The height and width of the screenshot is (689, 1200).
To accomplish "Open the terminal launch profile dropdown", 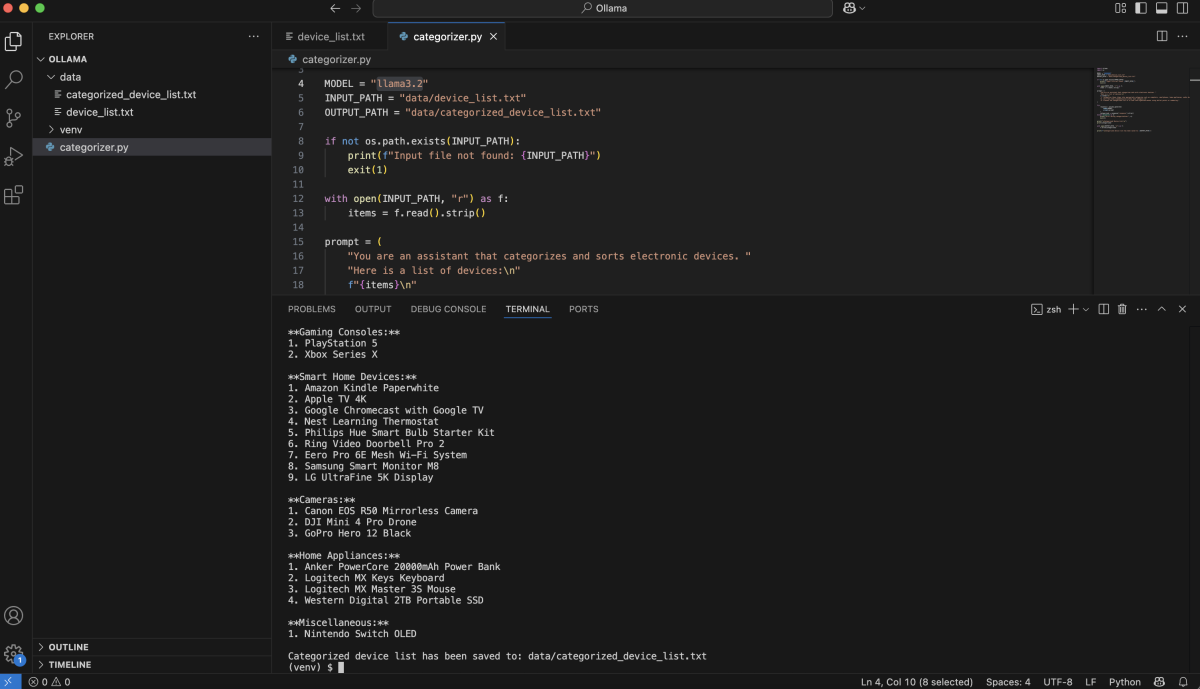I will point(1086,309).
